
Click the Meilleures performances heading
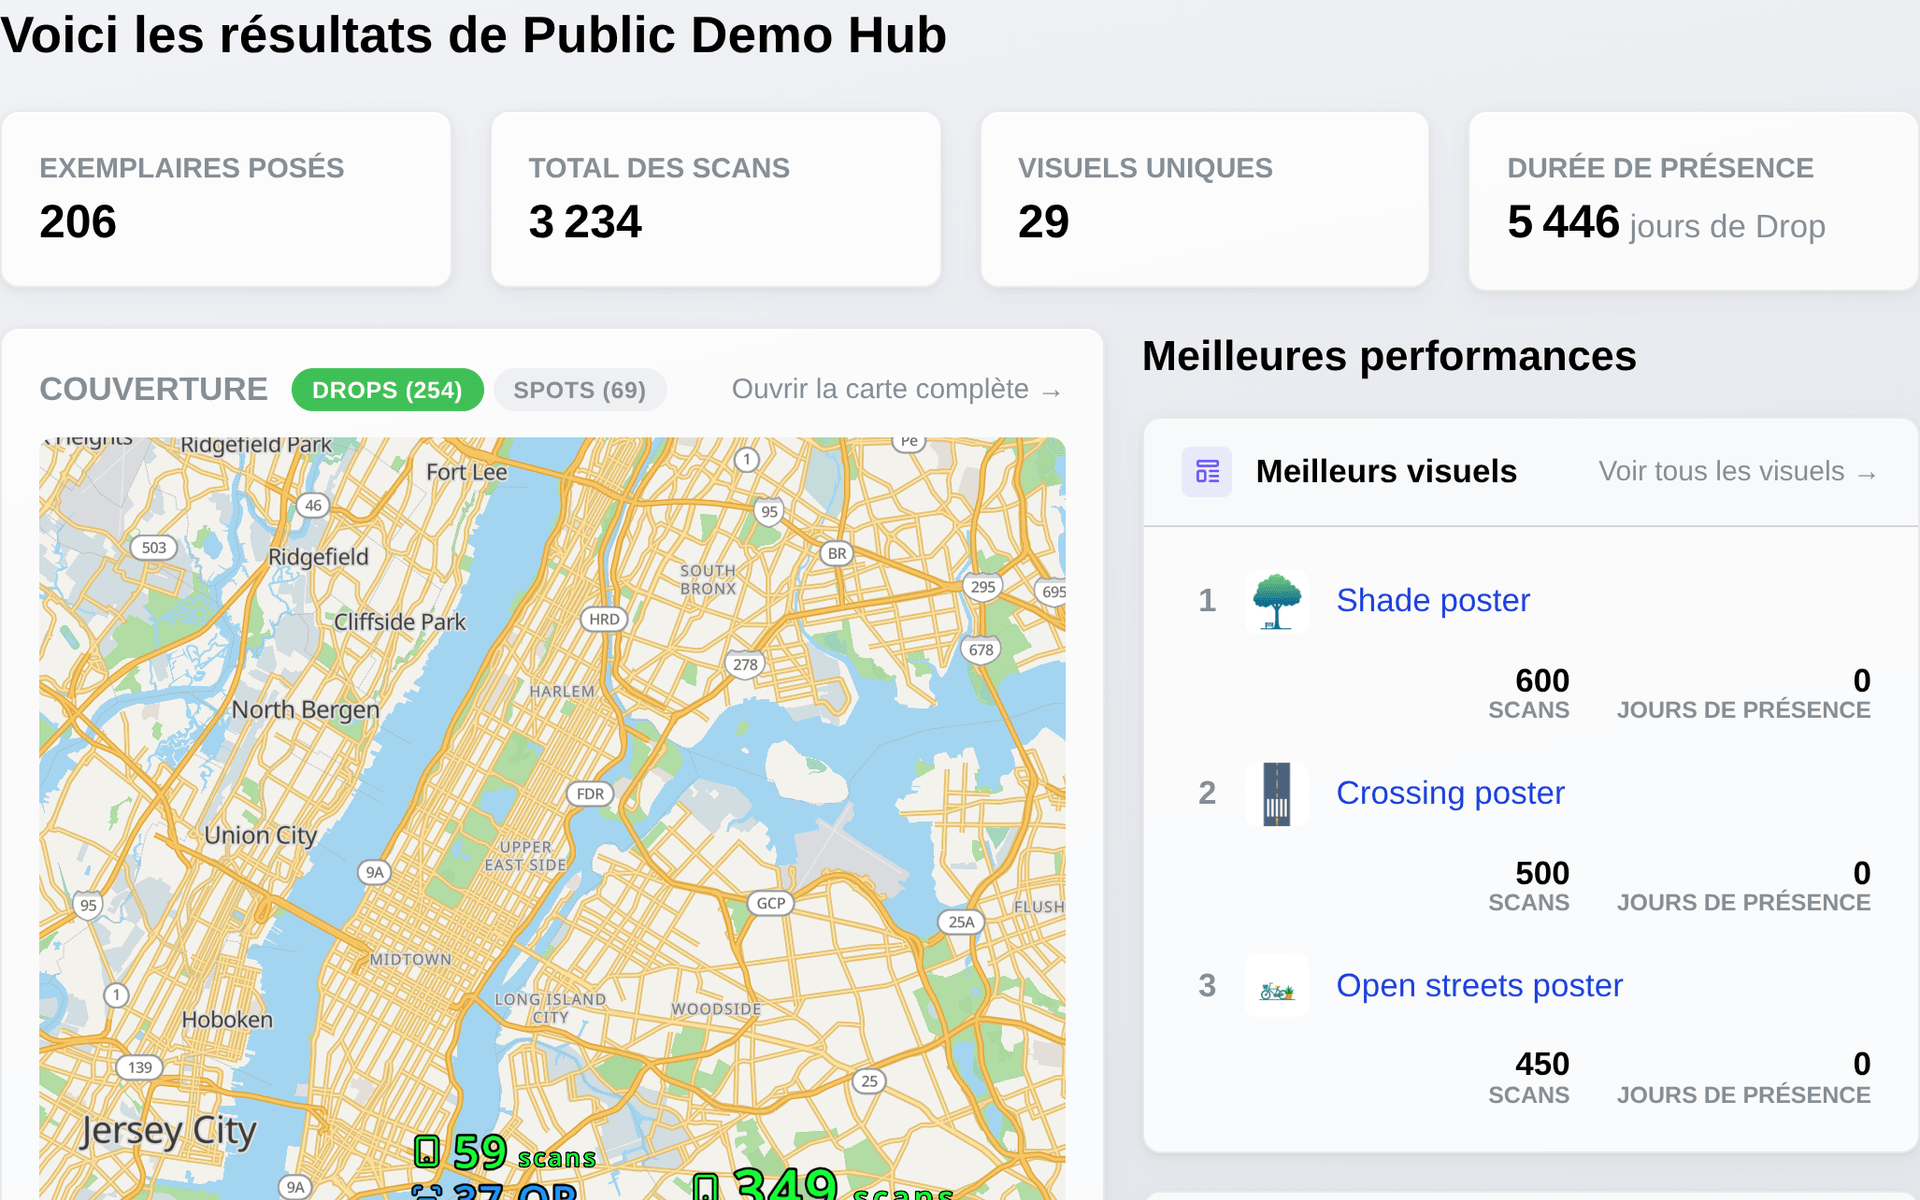coord(1389,356)
